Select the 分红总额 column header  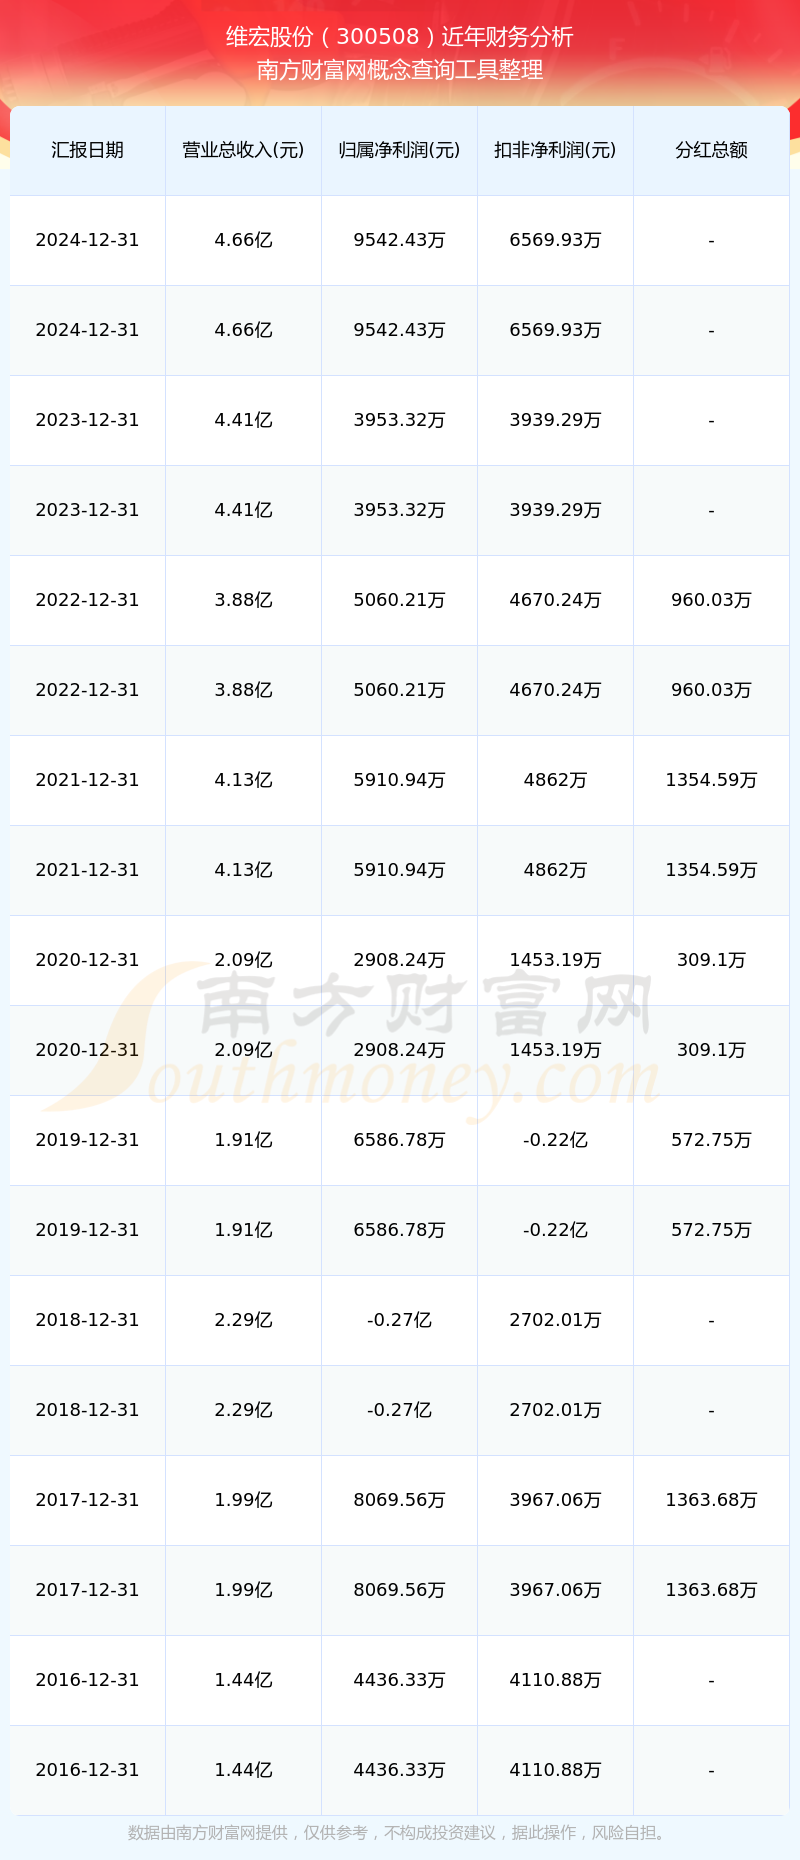point(711,150)
